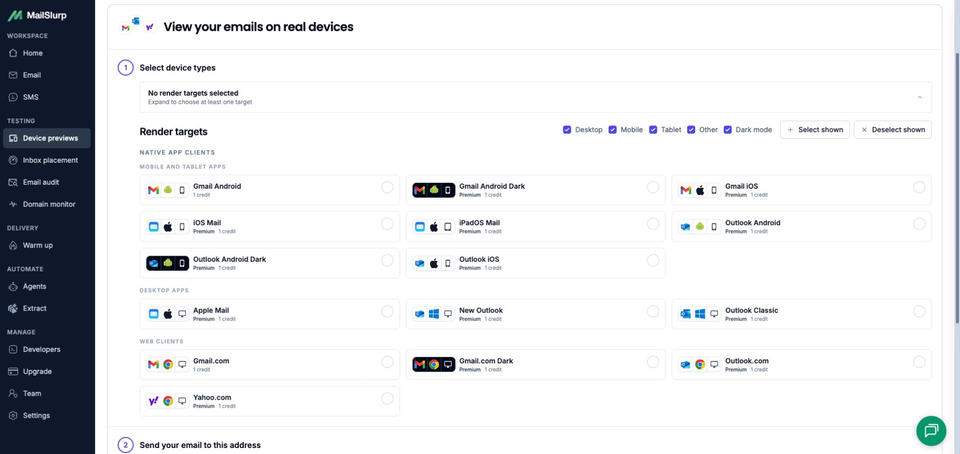Open Domain monitor in sidebar

pyautogui.click(x=47, y=204)
